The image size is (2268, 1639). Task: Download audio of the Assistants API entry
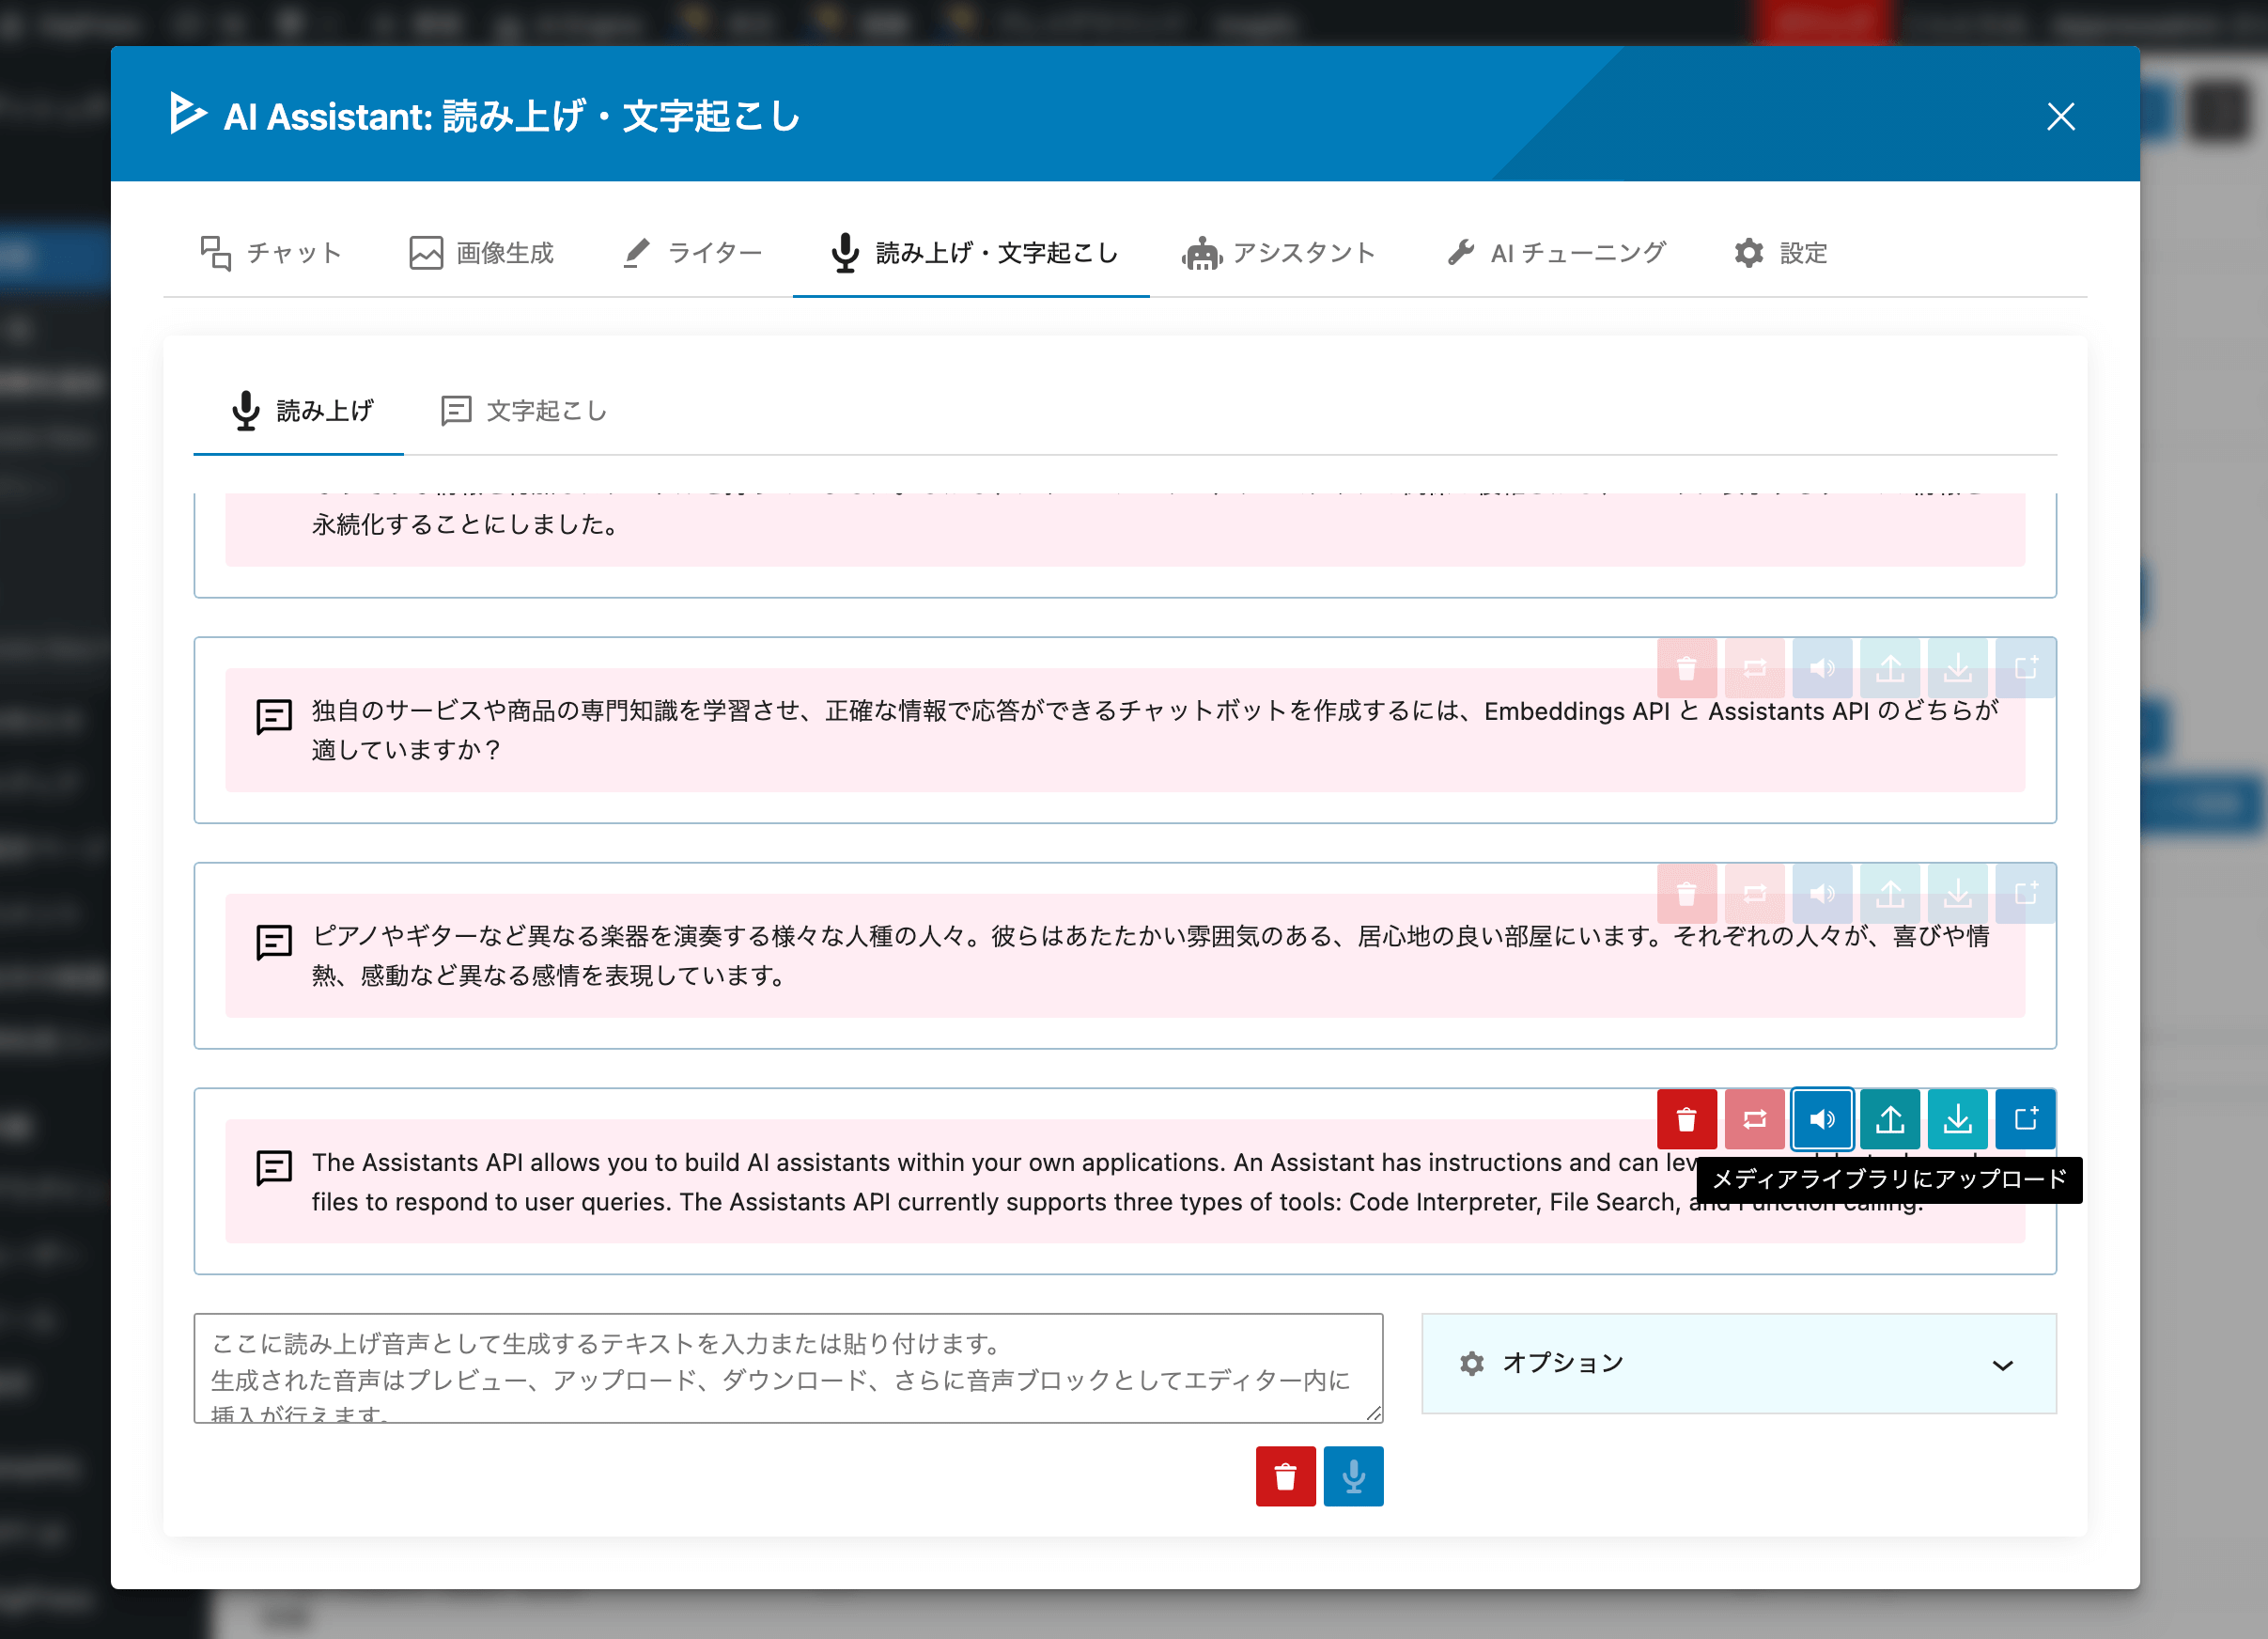[x=1958, y=1119]
